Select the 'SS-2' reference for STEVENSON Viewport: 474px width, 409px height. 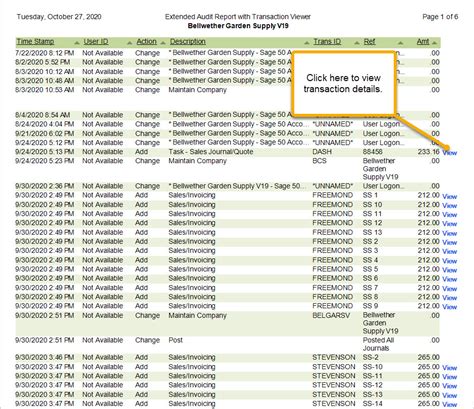[x=371, y=357]
